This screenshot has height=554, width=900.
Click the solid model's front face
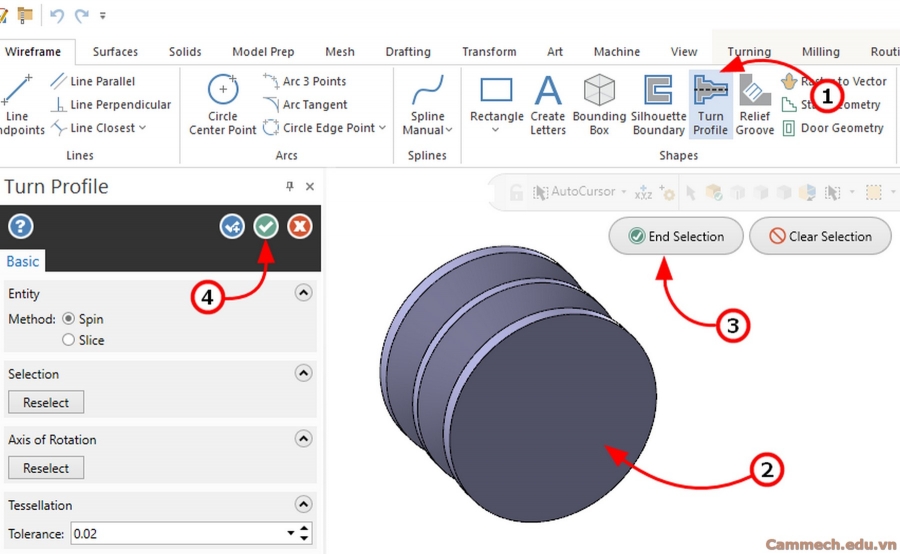[552, 418]
